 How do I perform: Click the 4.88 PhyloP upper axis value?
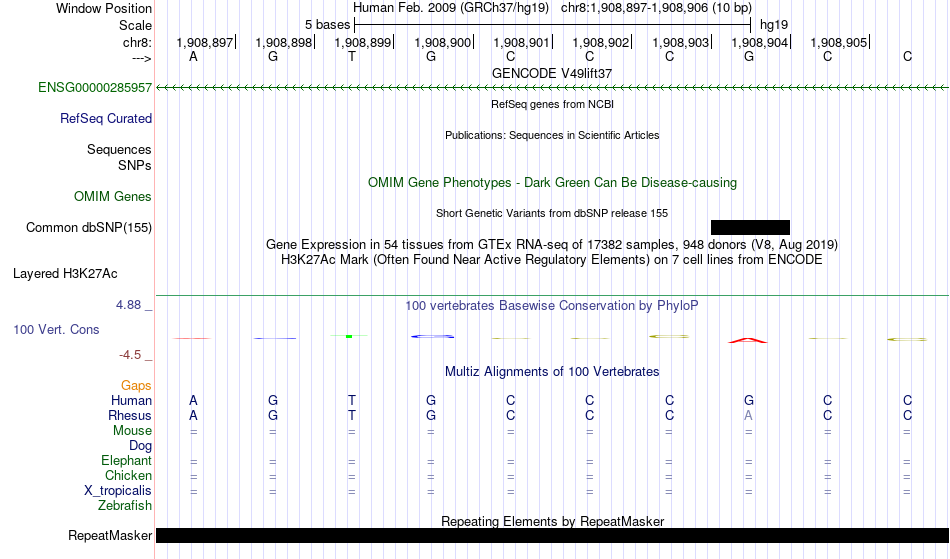click(x=128, y=305)
